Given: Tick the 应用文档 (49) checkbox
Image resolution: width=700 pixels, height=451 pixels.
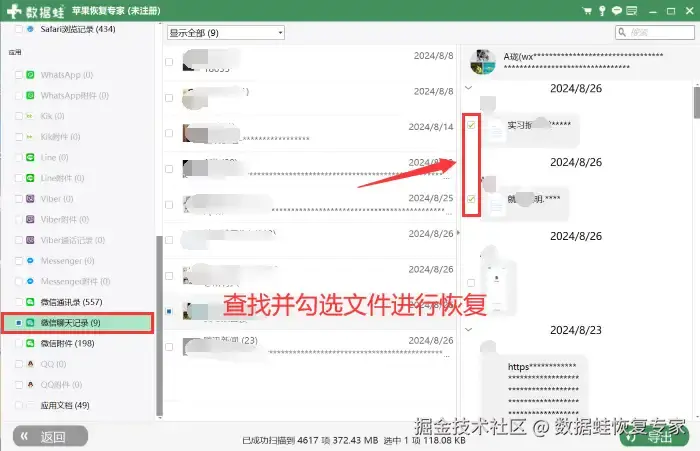Looking at the screenshot, I should pyautogui.click(x=19, y=405).
